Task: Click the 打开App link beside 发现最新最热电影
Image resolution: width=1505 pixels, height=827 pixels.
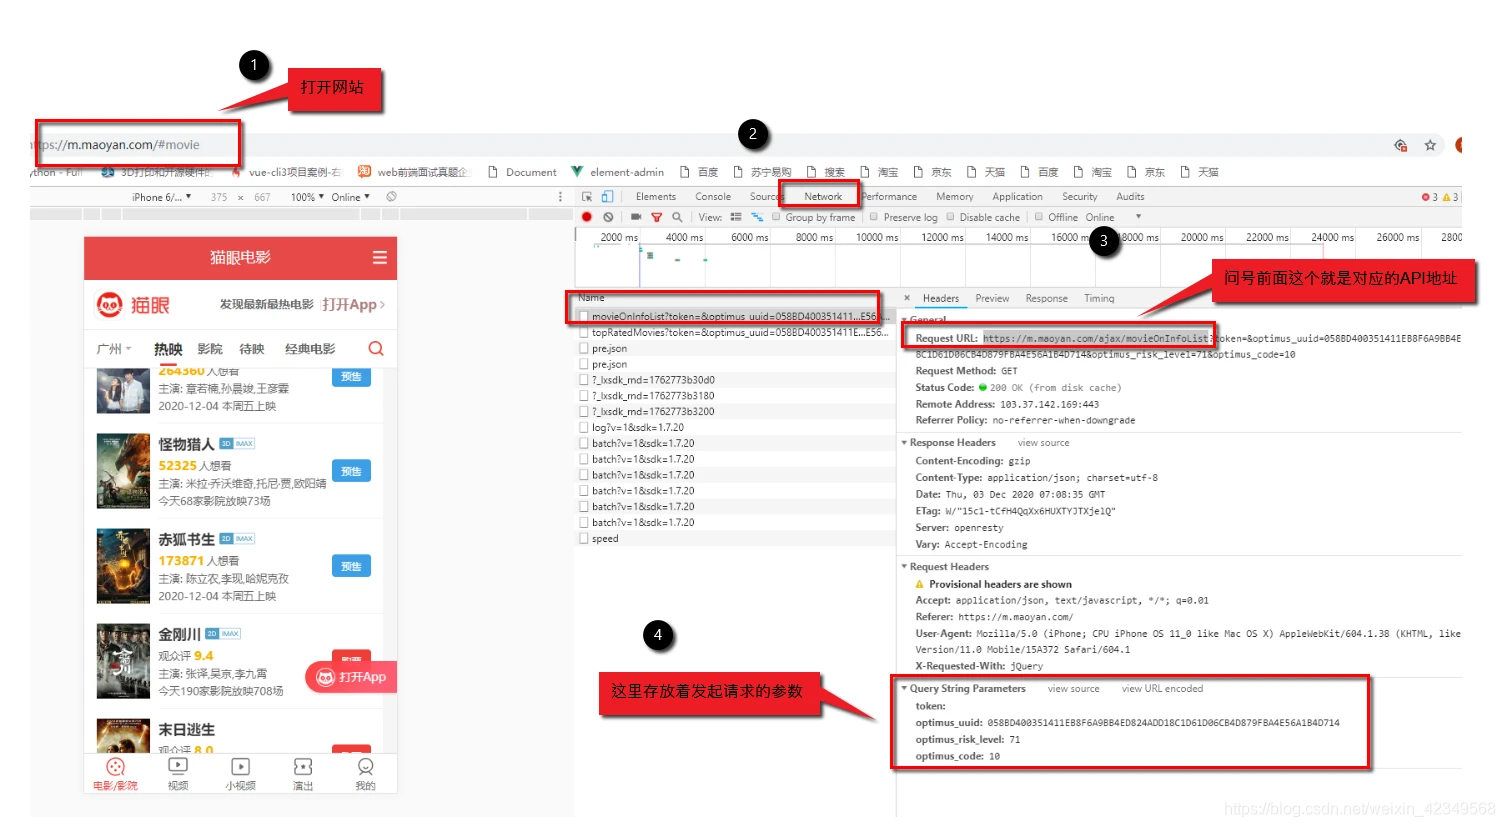Action: [353, 304]
